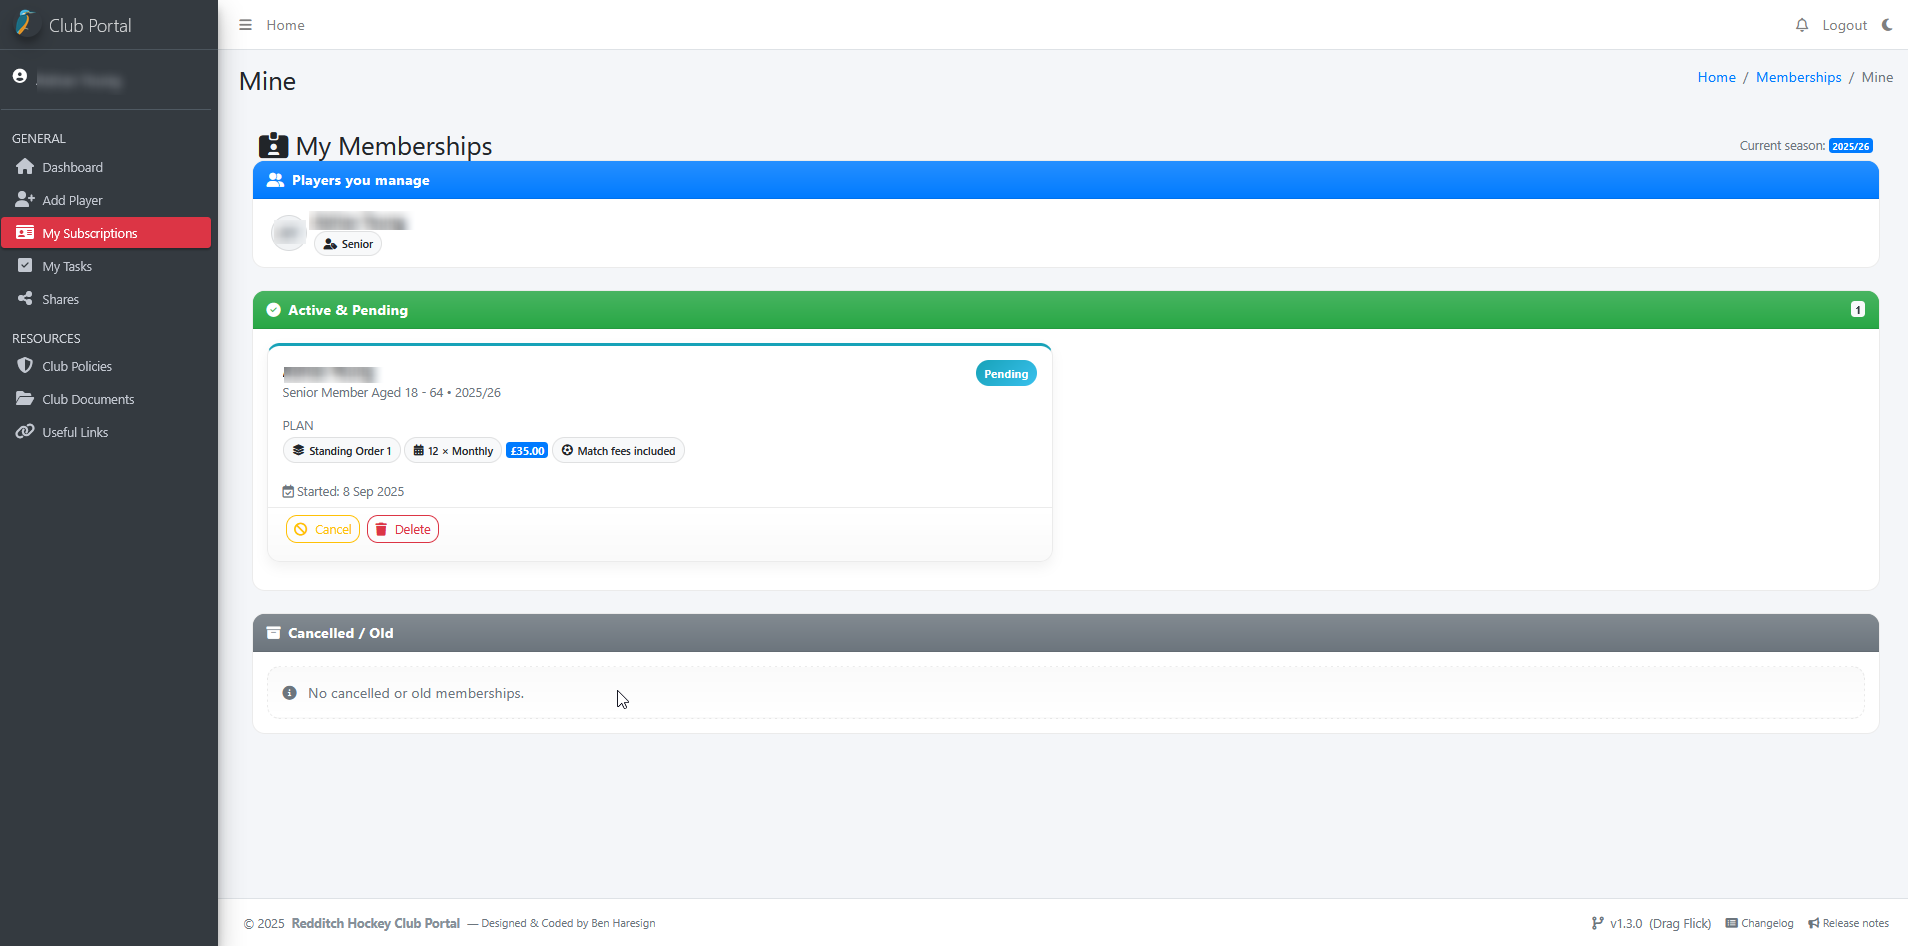The width and height of the screenshot is (1908, 946).
Task: Go to My Tasks
Action: click(x=67, y=266)
